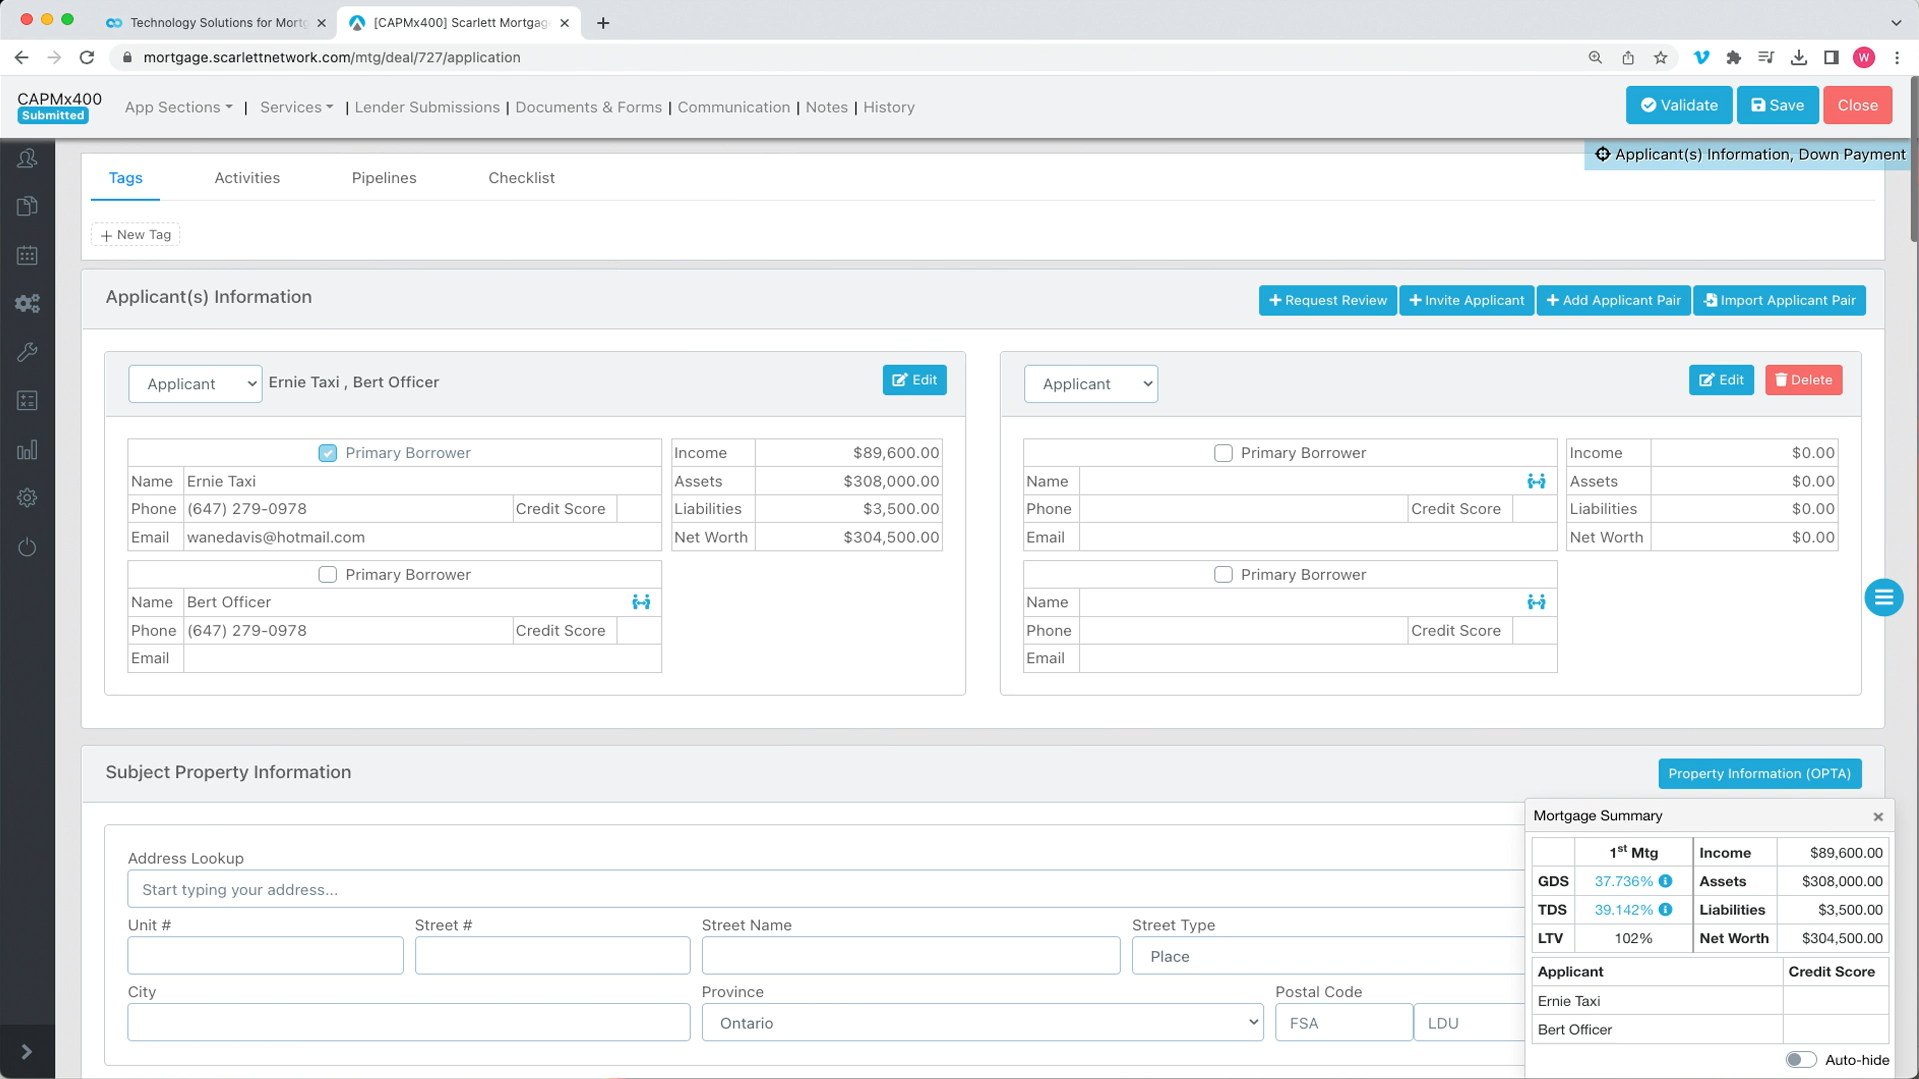
Task: Click the power logout icon in sidebar
Action: point(27,547)
